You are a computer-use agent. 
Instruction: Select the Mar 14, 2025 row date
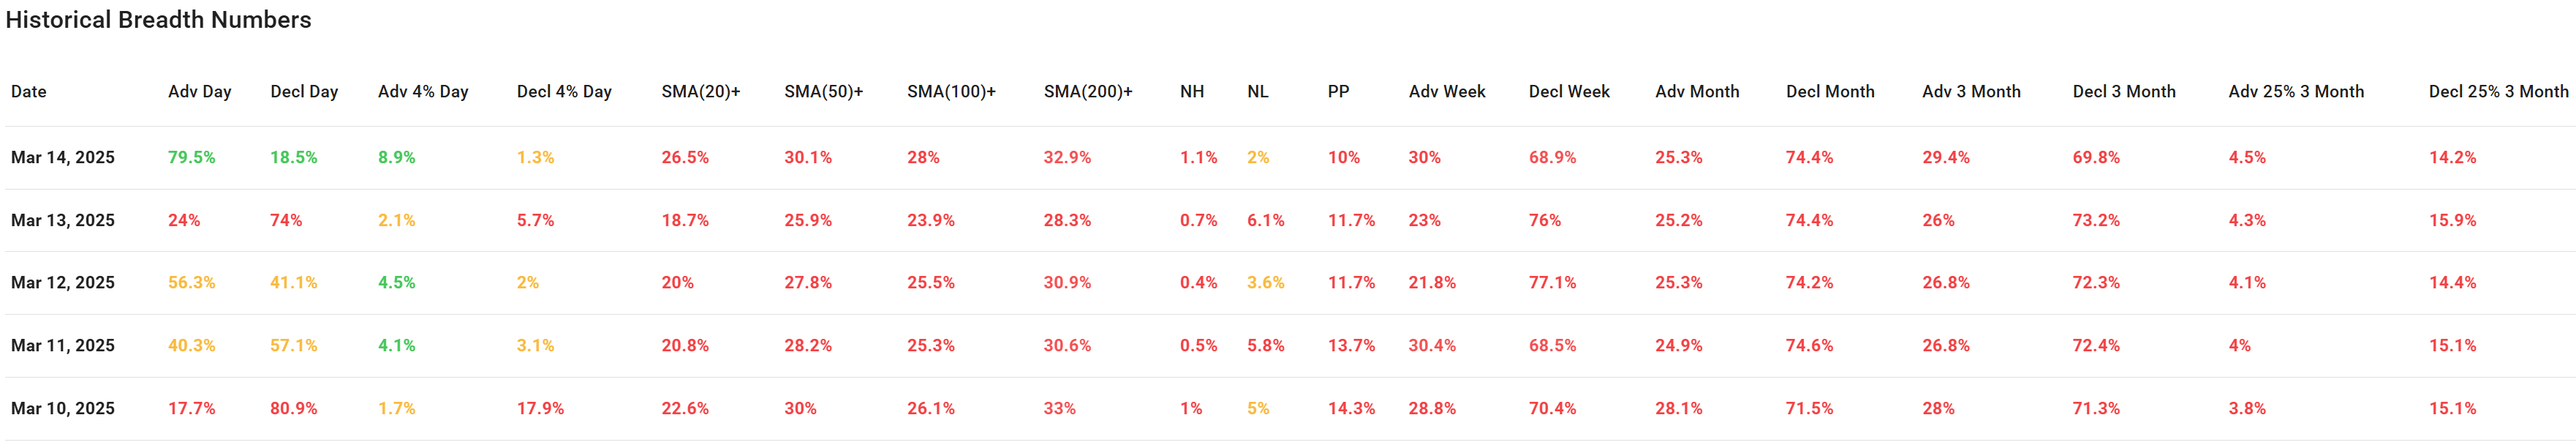(63, 158)
